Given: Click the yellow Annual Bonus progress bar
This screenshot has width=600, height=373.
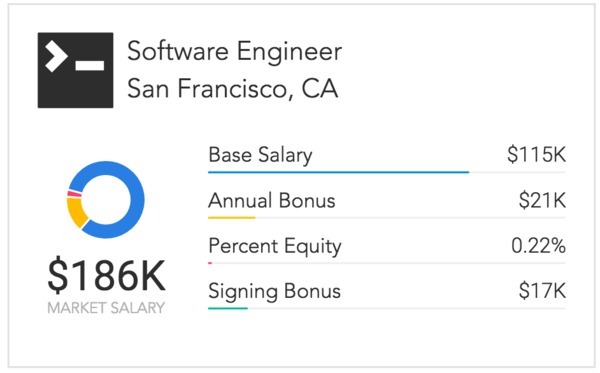Looking at the screenshot, I should click(x=232, y=218).
